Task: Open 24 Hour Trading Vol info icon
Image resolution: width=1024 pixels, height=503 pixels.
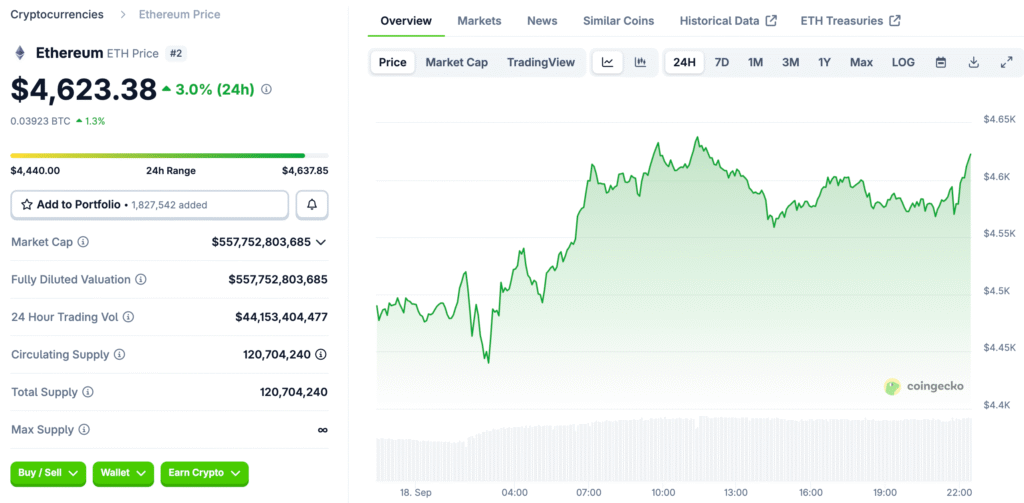Action: [x=129, y=317]
